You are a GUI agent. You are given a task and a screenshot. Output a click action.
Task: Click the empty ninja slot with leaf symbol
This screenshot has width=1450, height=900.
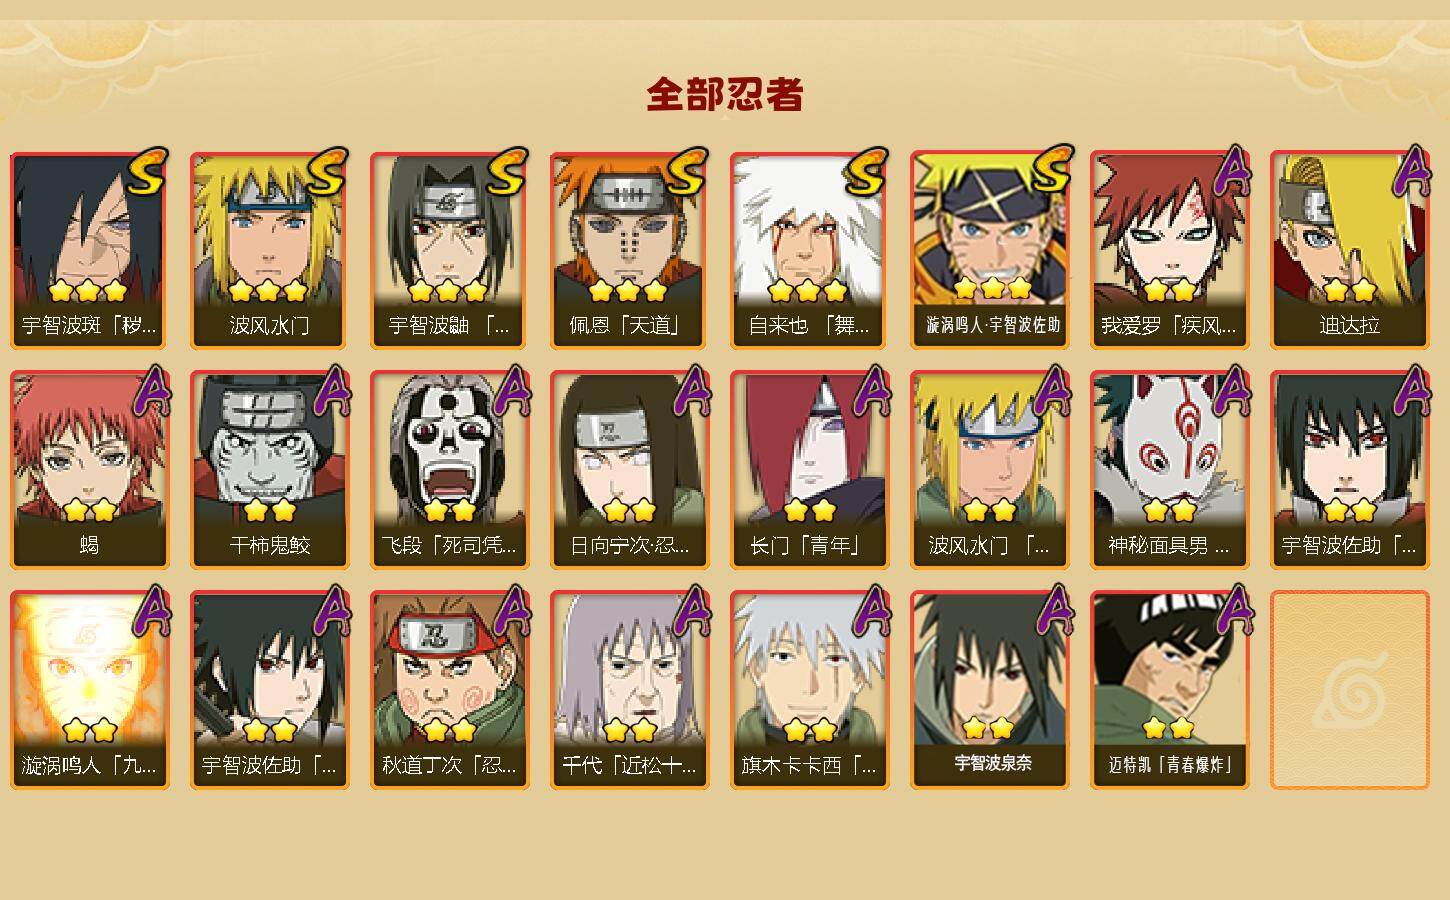[x=1349, y=690]
